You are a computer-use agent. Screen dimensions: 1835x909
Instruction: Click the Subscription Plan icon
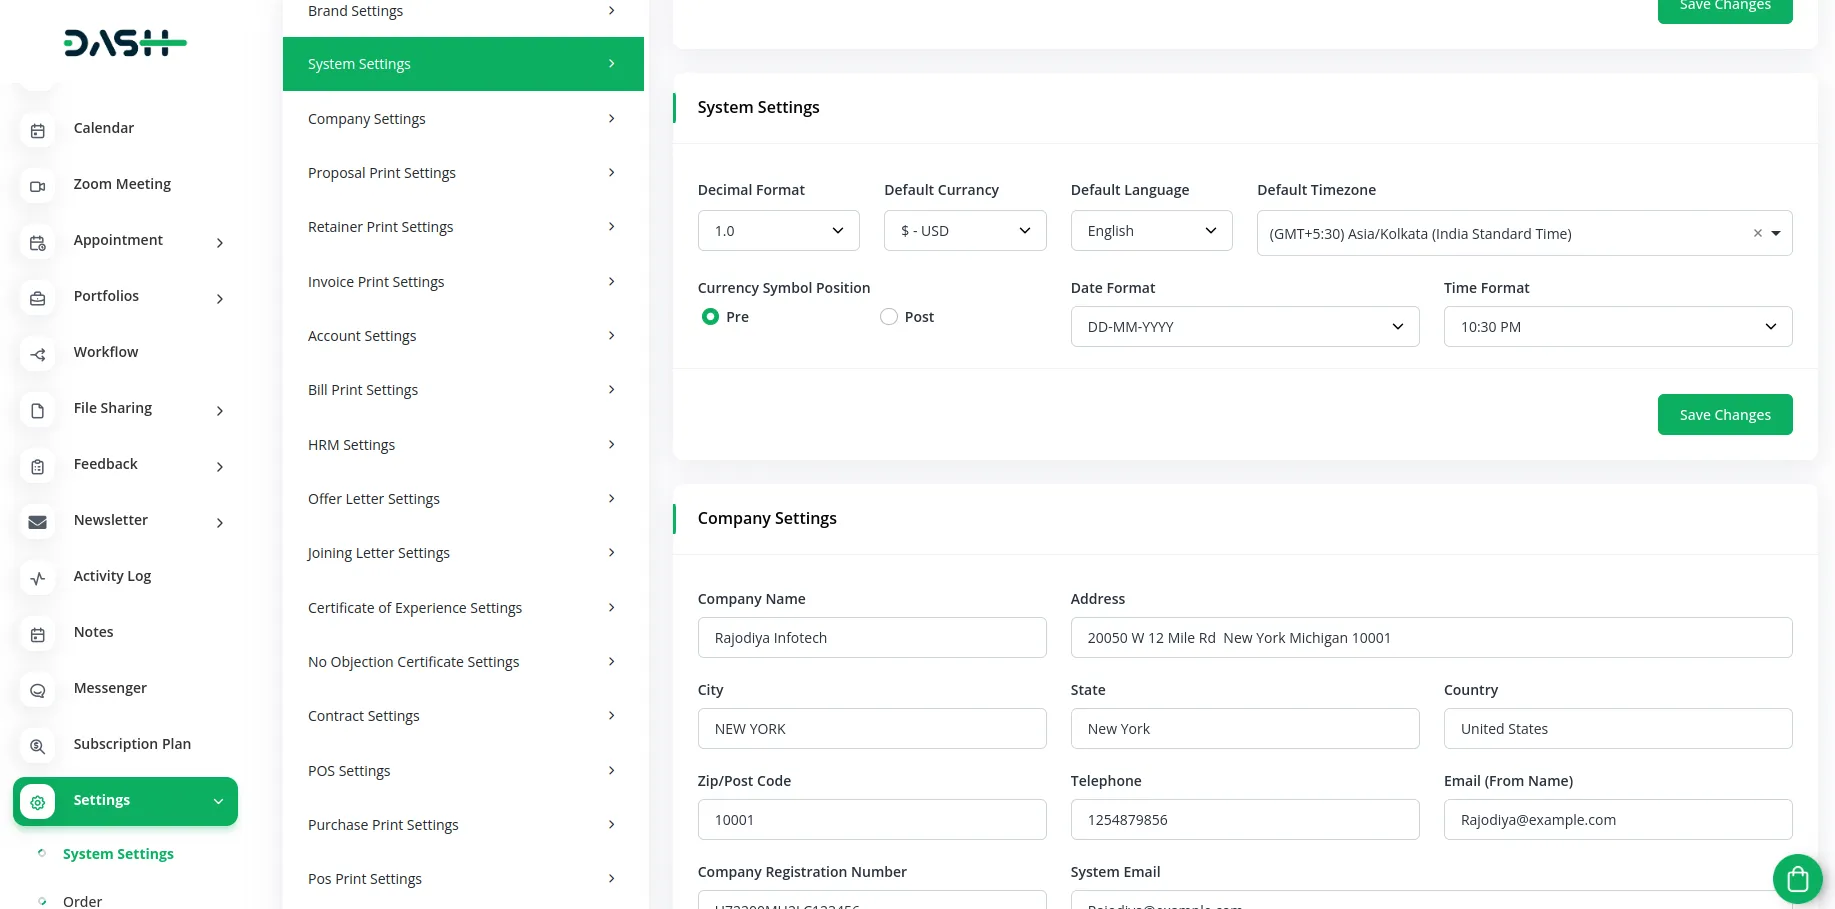[x=38, y=746]
